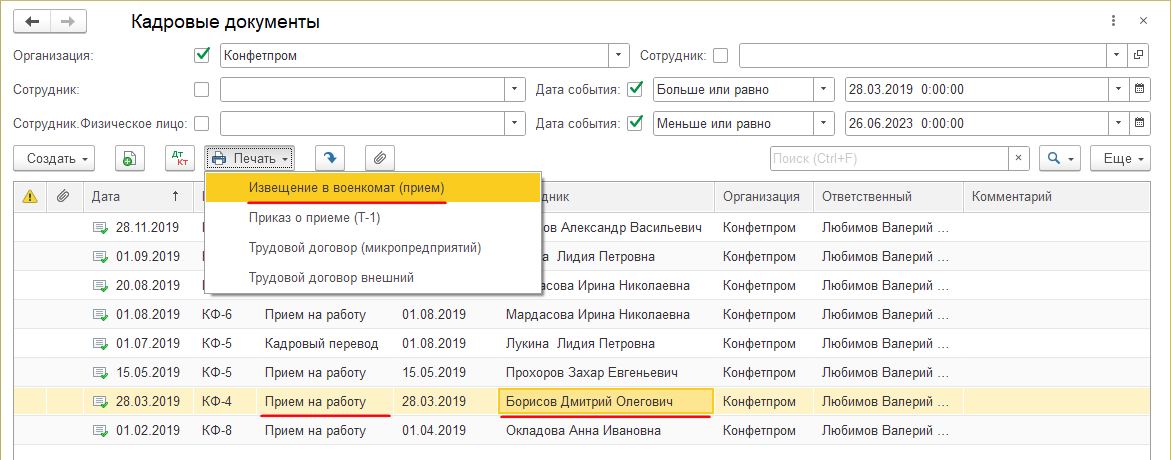Click document icon in 28.11.2019 row
This screenshot has height=460, width=1171.
point(100,227)
